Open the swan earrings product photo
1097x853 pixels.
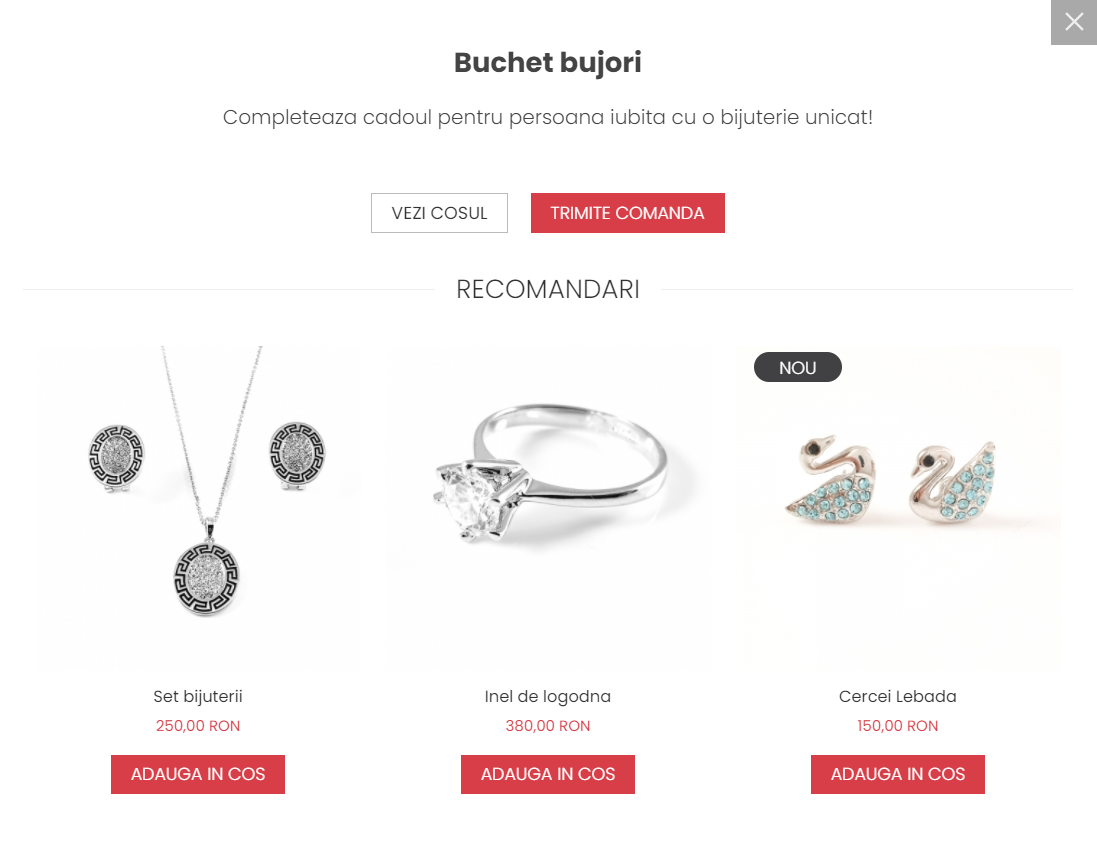[898, 508]
